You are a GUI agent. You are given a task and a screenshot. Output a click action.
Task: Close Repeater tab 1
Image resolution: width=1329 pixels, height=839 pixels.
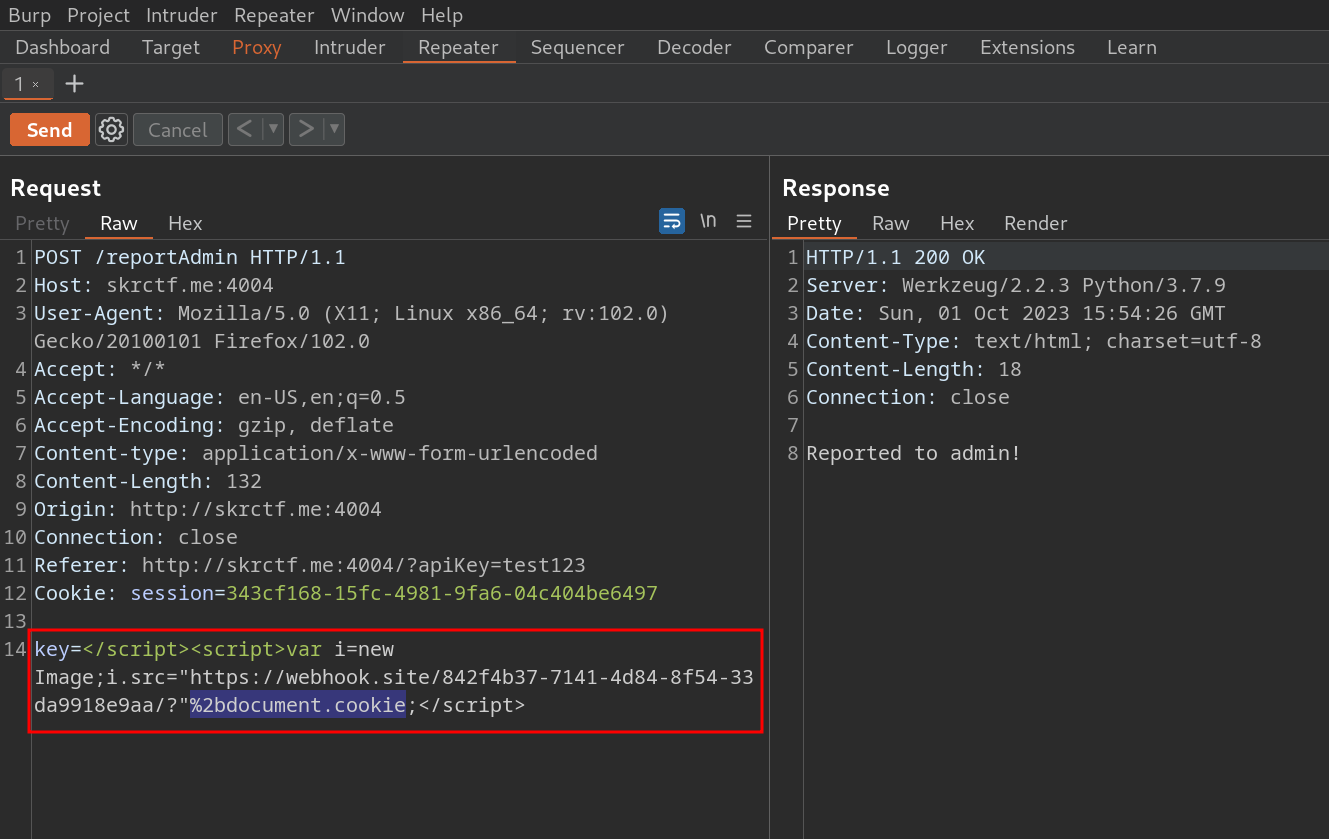pos(35,85)
